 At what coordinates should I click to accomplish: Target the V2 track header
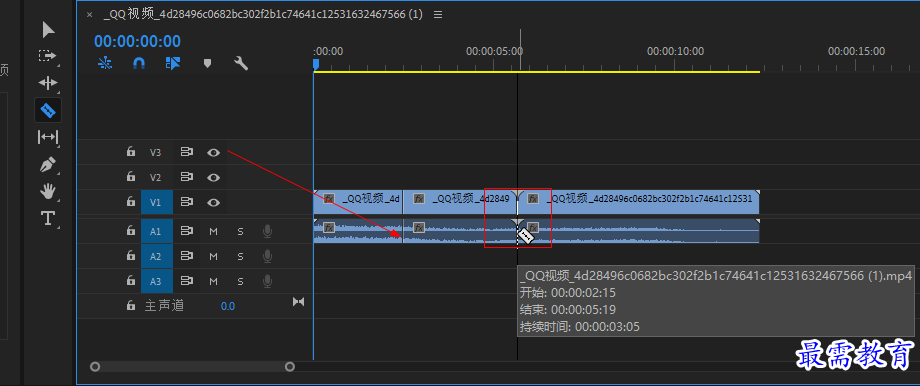pyautogui.click(x=155, y=177)
